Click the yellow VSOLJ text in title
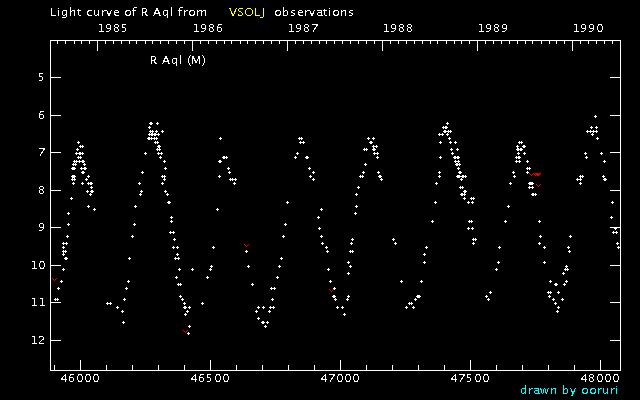The width and height of the screenshot is (640, 400). 246,12
